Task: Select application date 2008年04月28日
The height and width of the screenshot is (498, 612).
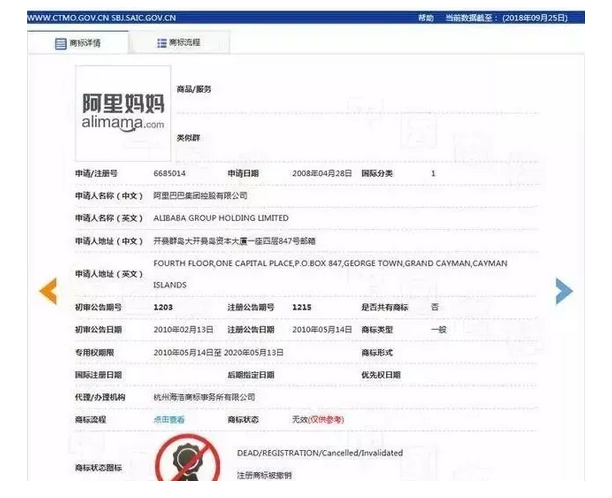Action: coord(322,173)
